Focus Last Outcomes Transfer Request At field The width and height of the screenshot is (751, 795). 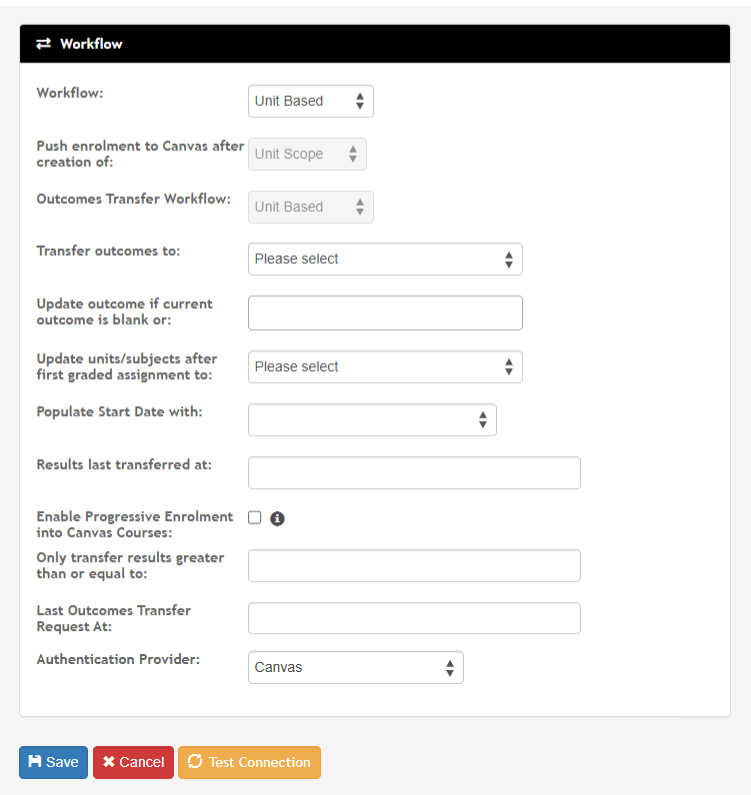pyautogui.click(x=414, y=618)
